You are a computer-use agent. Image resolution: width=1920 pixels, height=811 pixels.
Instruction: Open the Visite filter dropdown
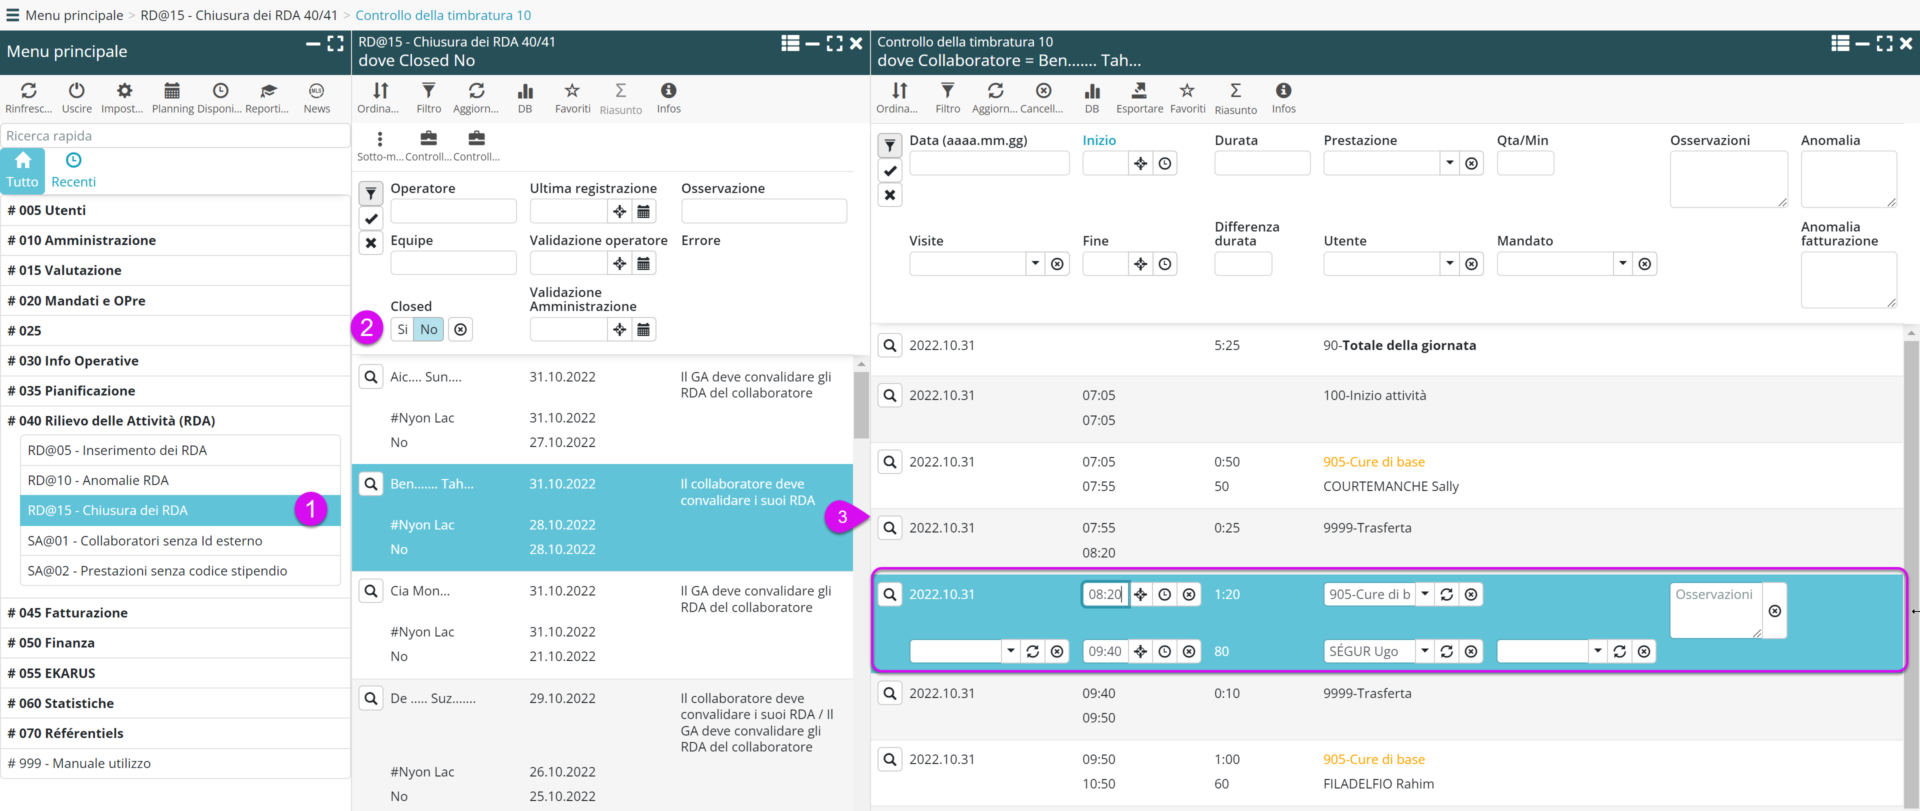tap(1034, 264)
